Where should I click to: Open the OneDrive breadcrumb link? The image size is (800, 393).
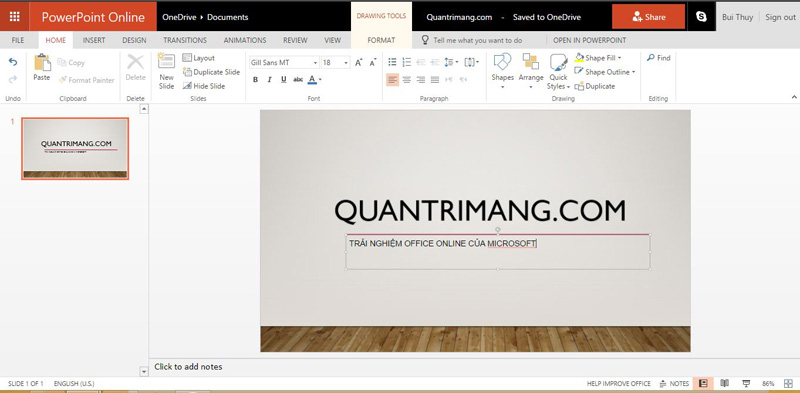pyautogui.click(x=179, y=17)
